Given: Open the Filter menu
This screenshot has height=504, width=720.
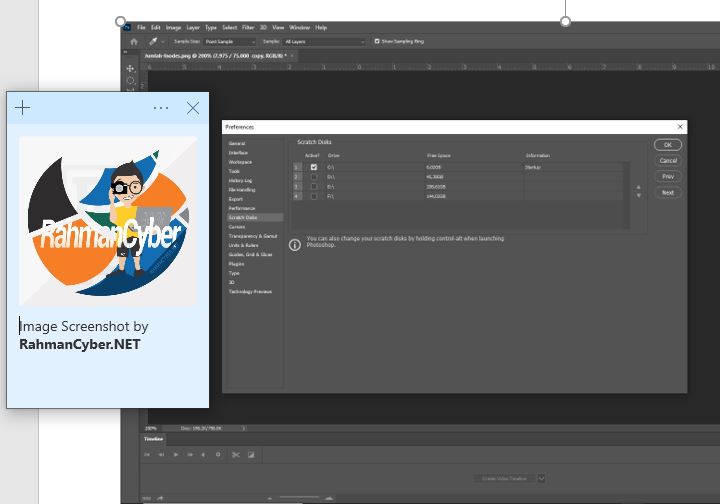Looking at the screenshot, I should pos(248,28).
